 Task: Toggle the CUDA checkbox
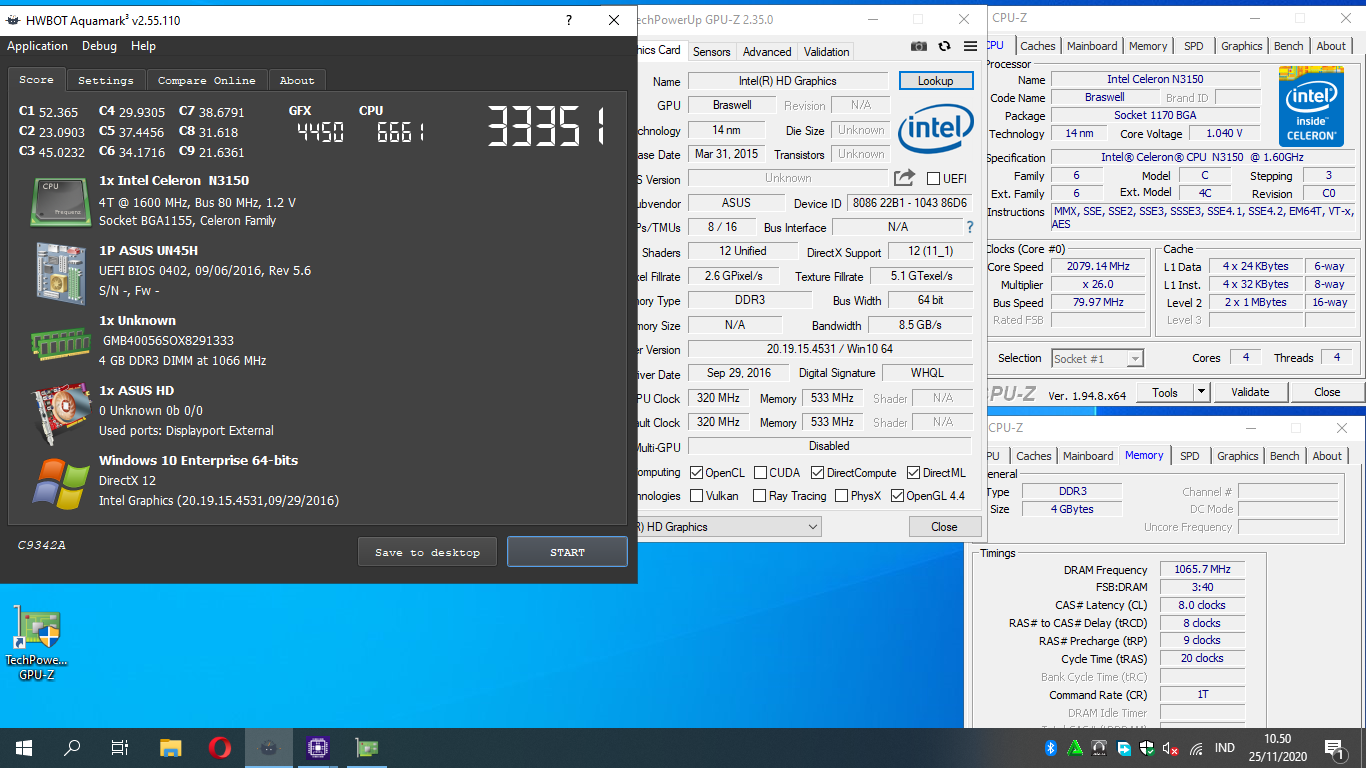761,473
